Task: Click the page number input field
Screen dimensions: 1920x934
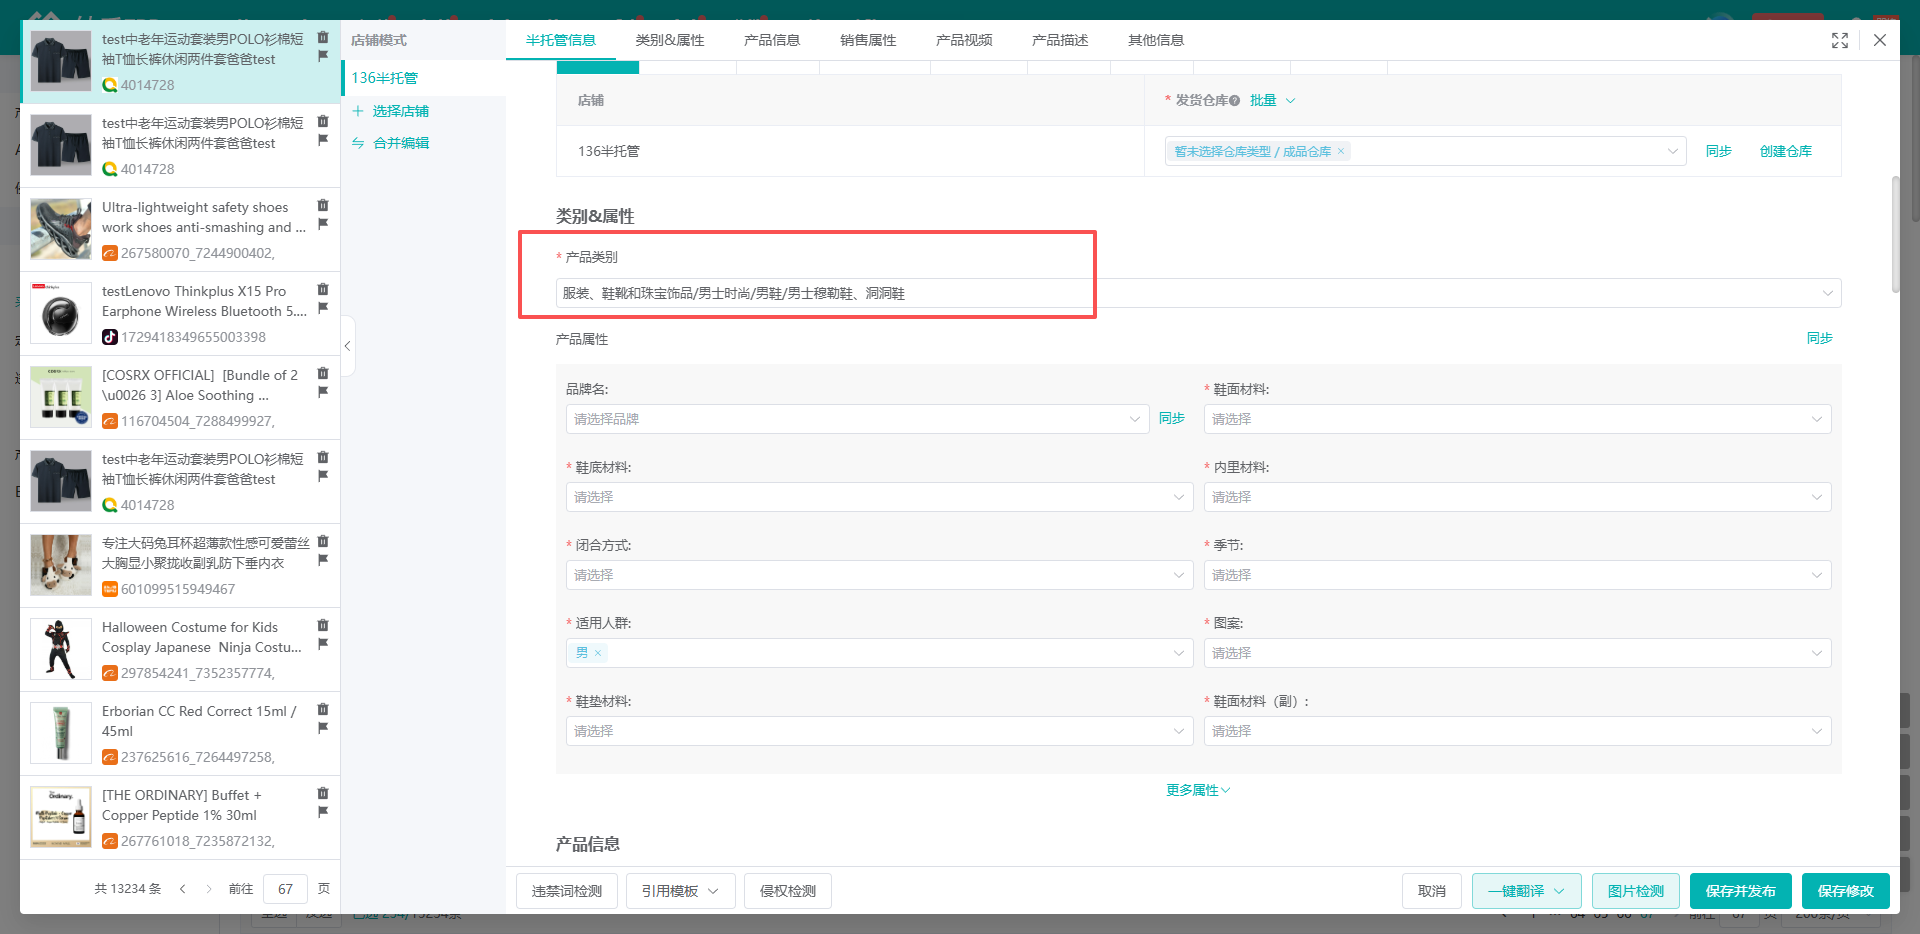Action: 285,888
